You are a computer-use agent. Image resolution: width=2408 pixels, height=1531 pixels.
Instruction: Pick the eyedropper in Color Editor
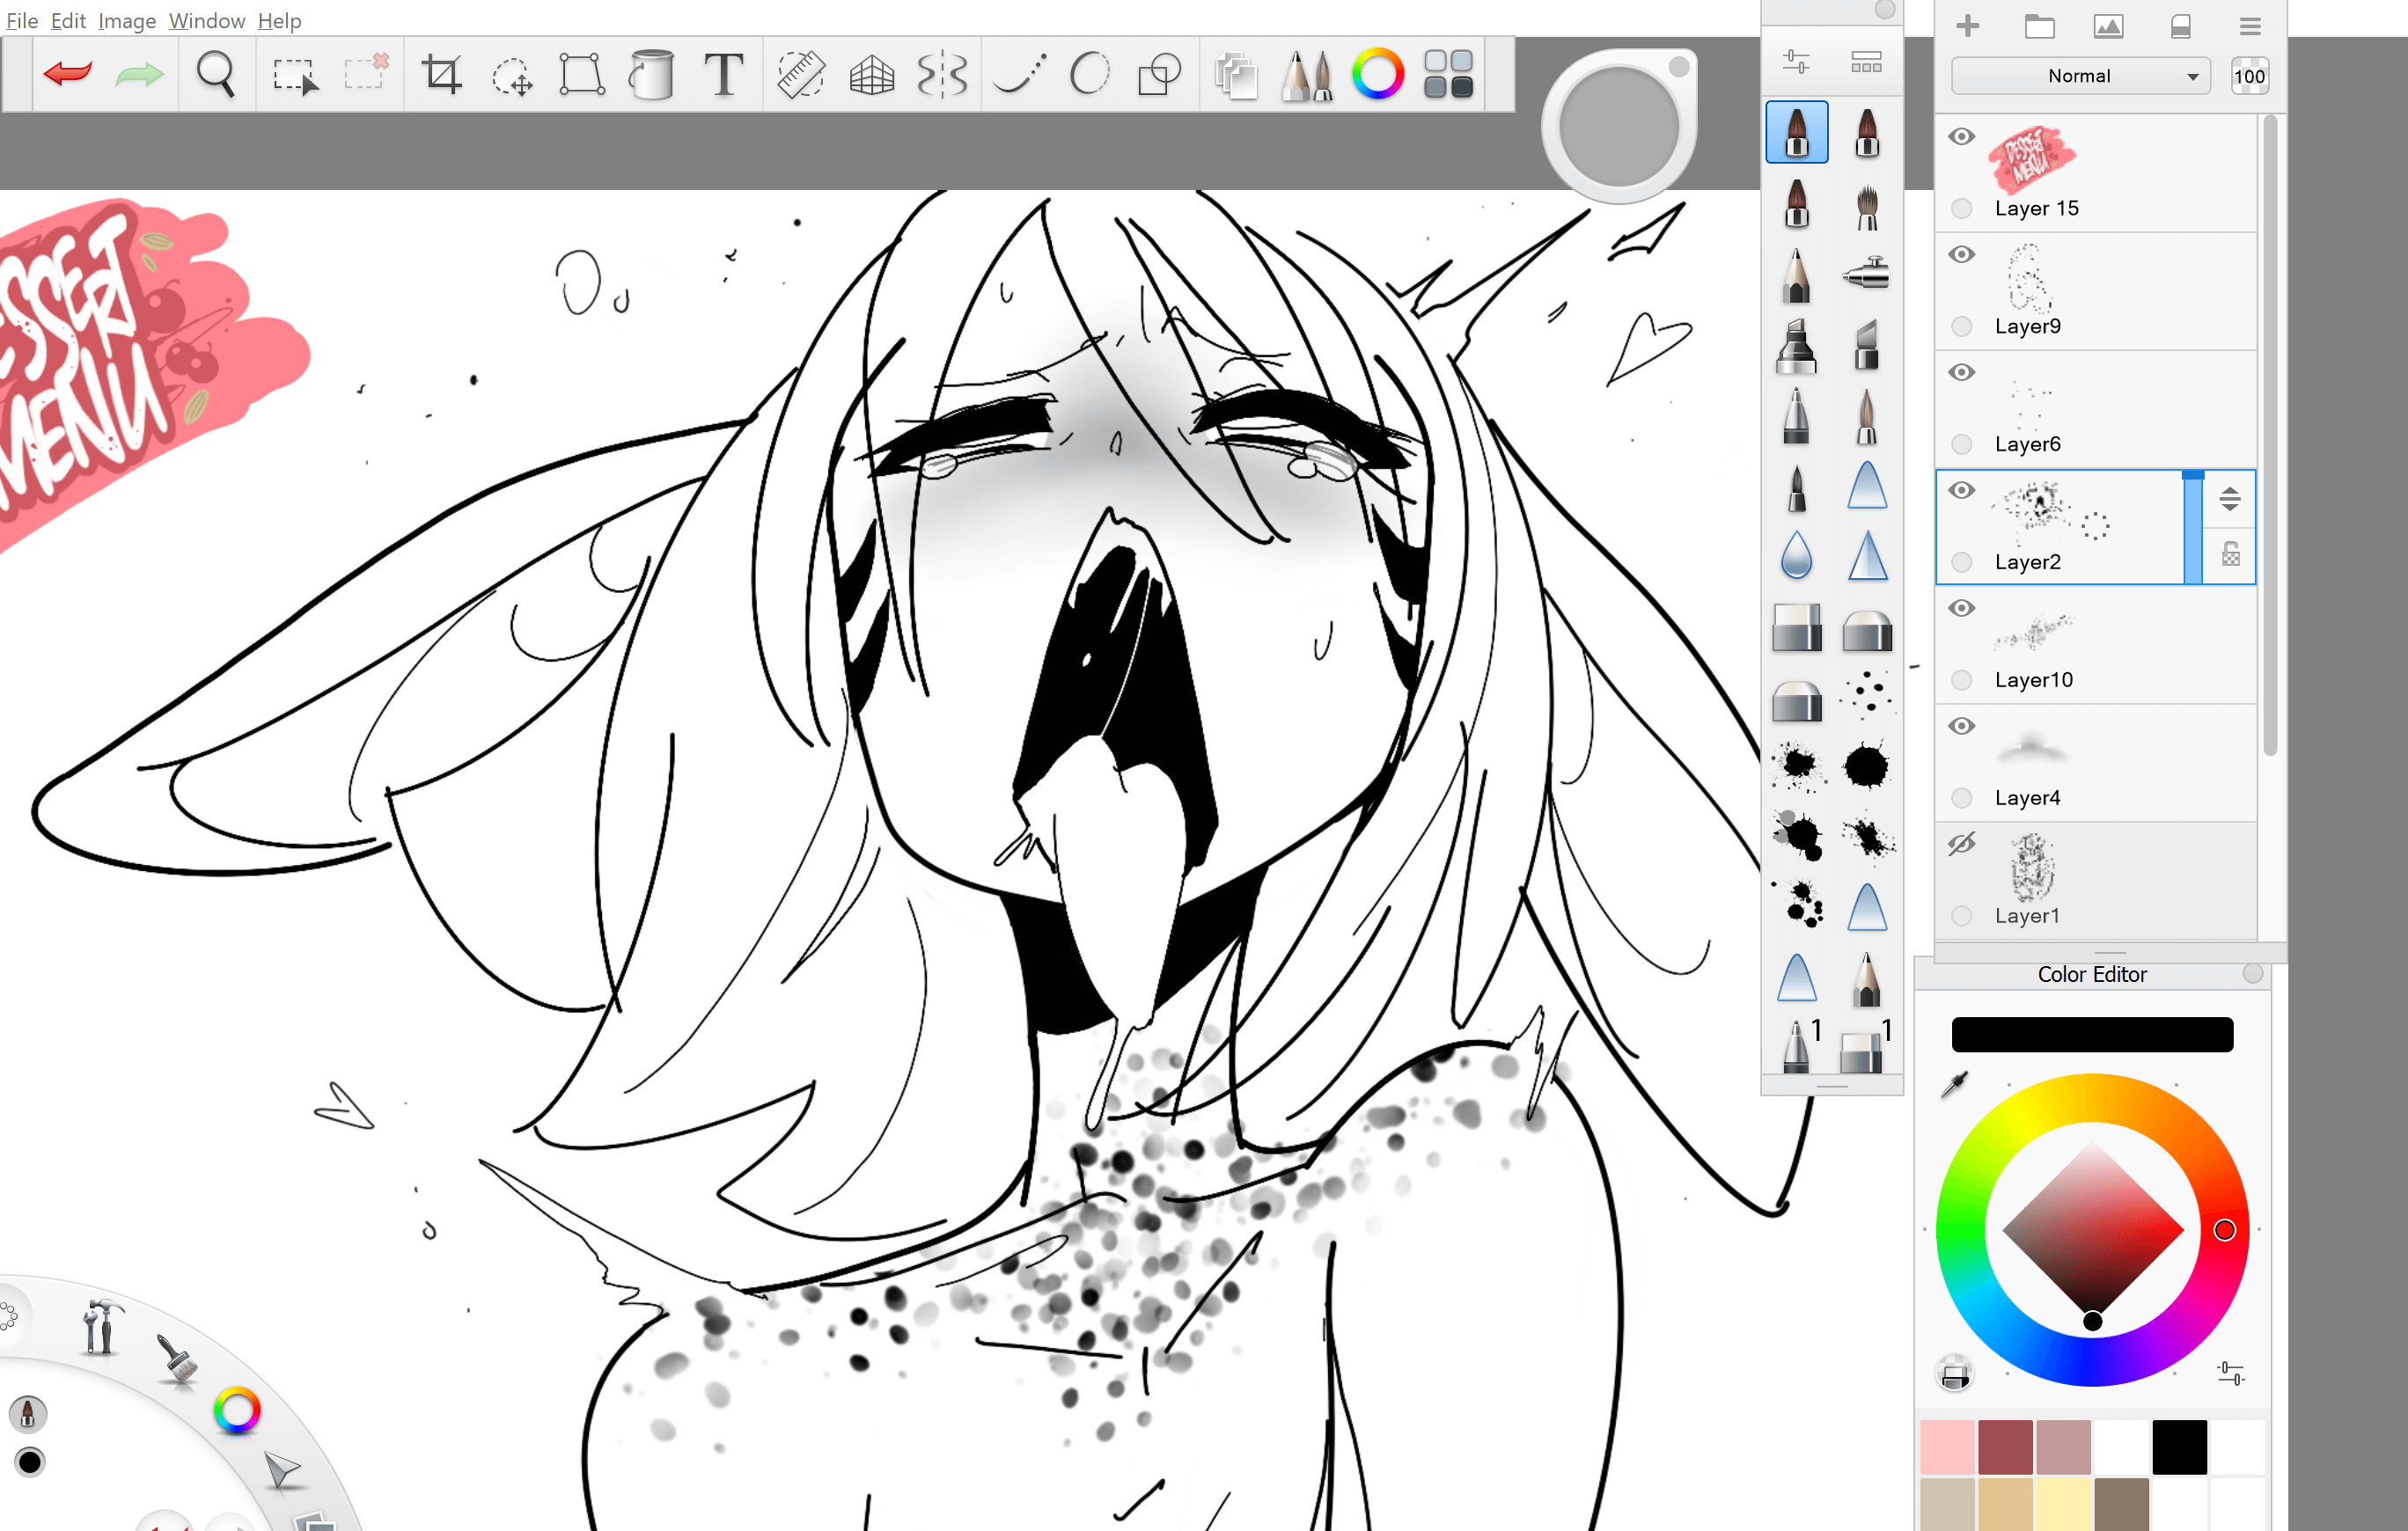(1953, 1085)
